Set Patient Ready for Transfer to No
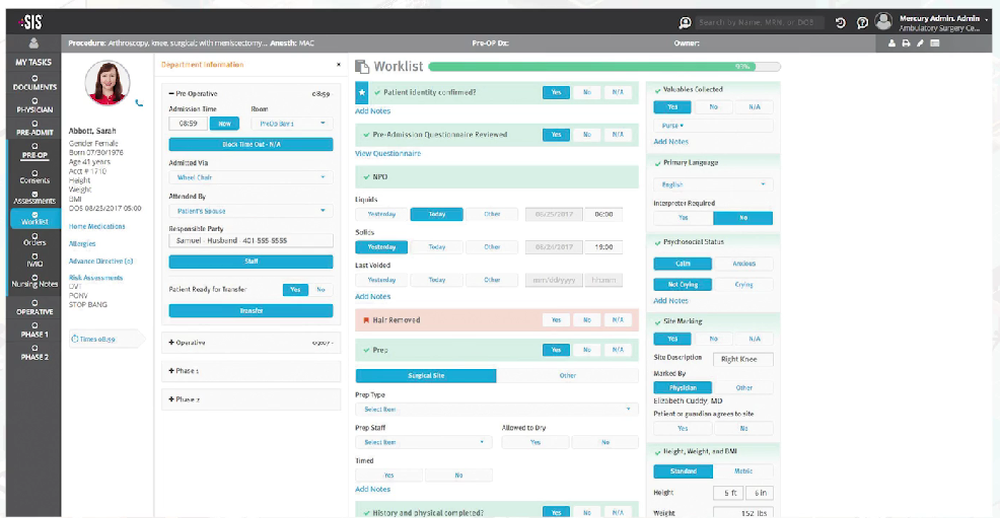1000x518 pixels. click(x=321, y=290)
